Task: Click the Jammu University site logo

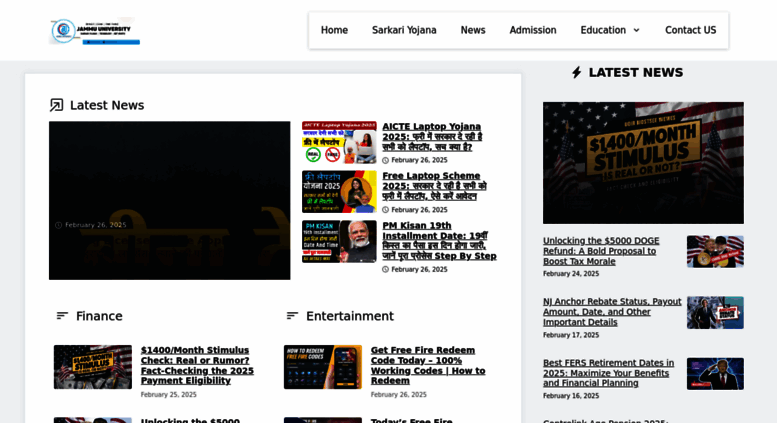Action: pos(94,31)
